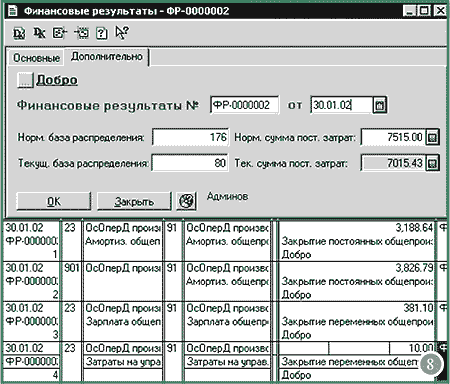Click the underlined Добро firm label
This screenshot has width=450, height=384.
tap(57, 80)
